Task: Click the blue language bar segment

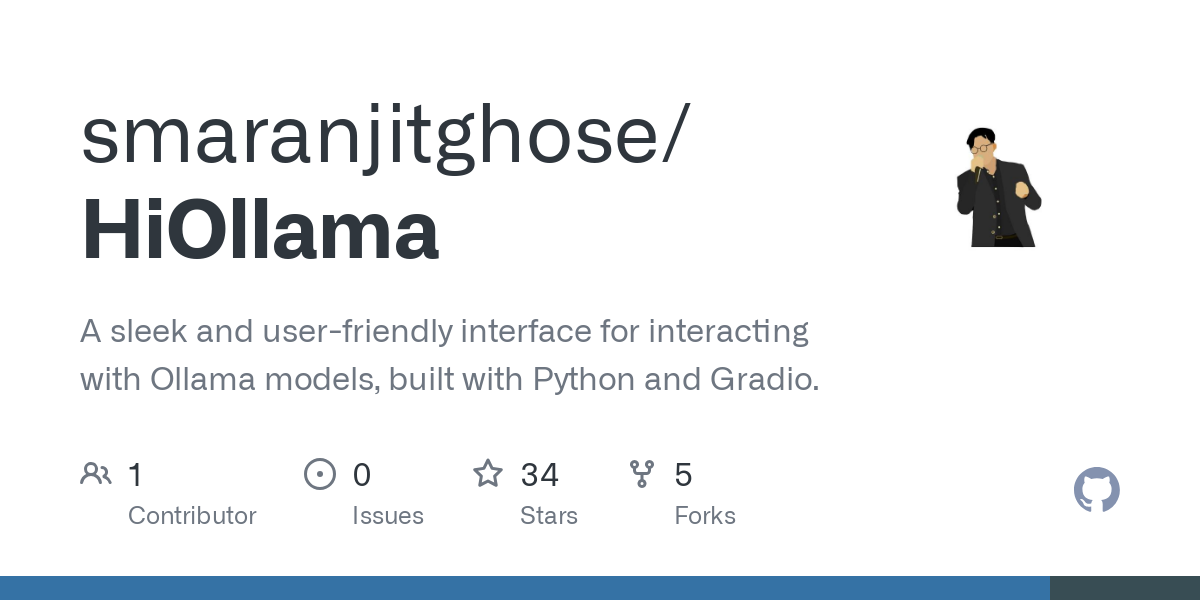Action: point(525,588)
